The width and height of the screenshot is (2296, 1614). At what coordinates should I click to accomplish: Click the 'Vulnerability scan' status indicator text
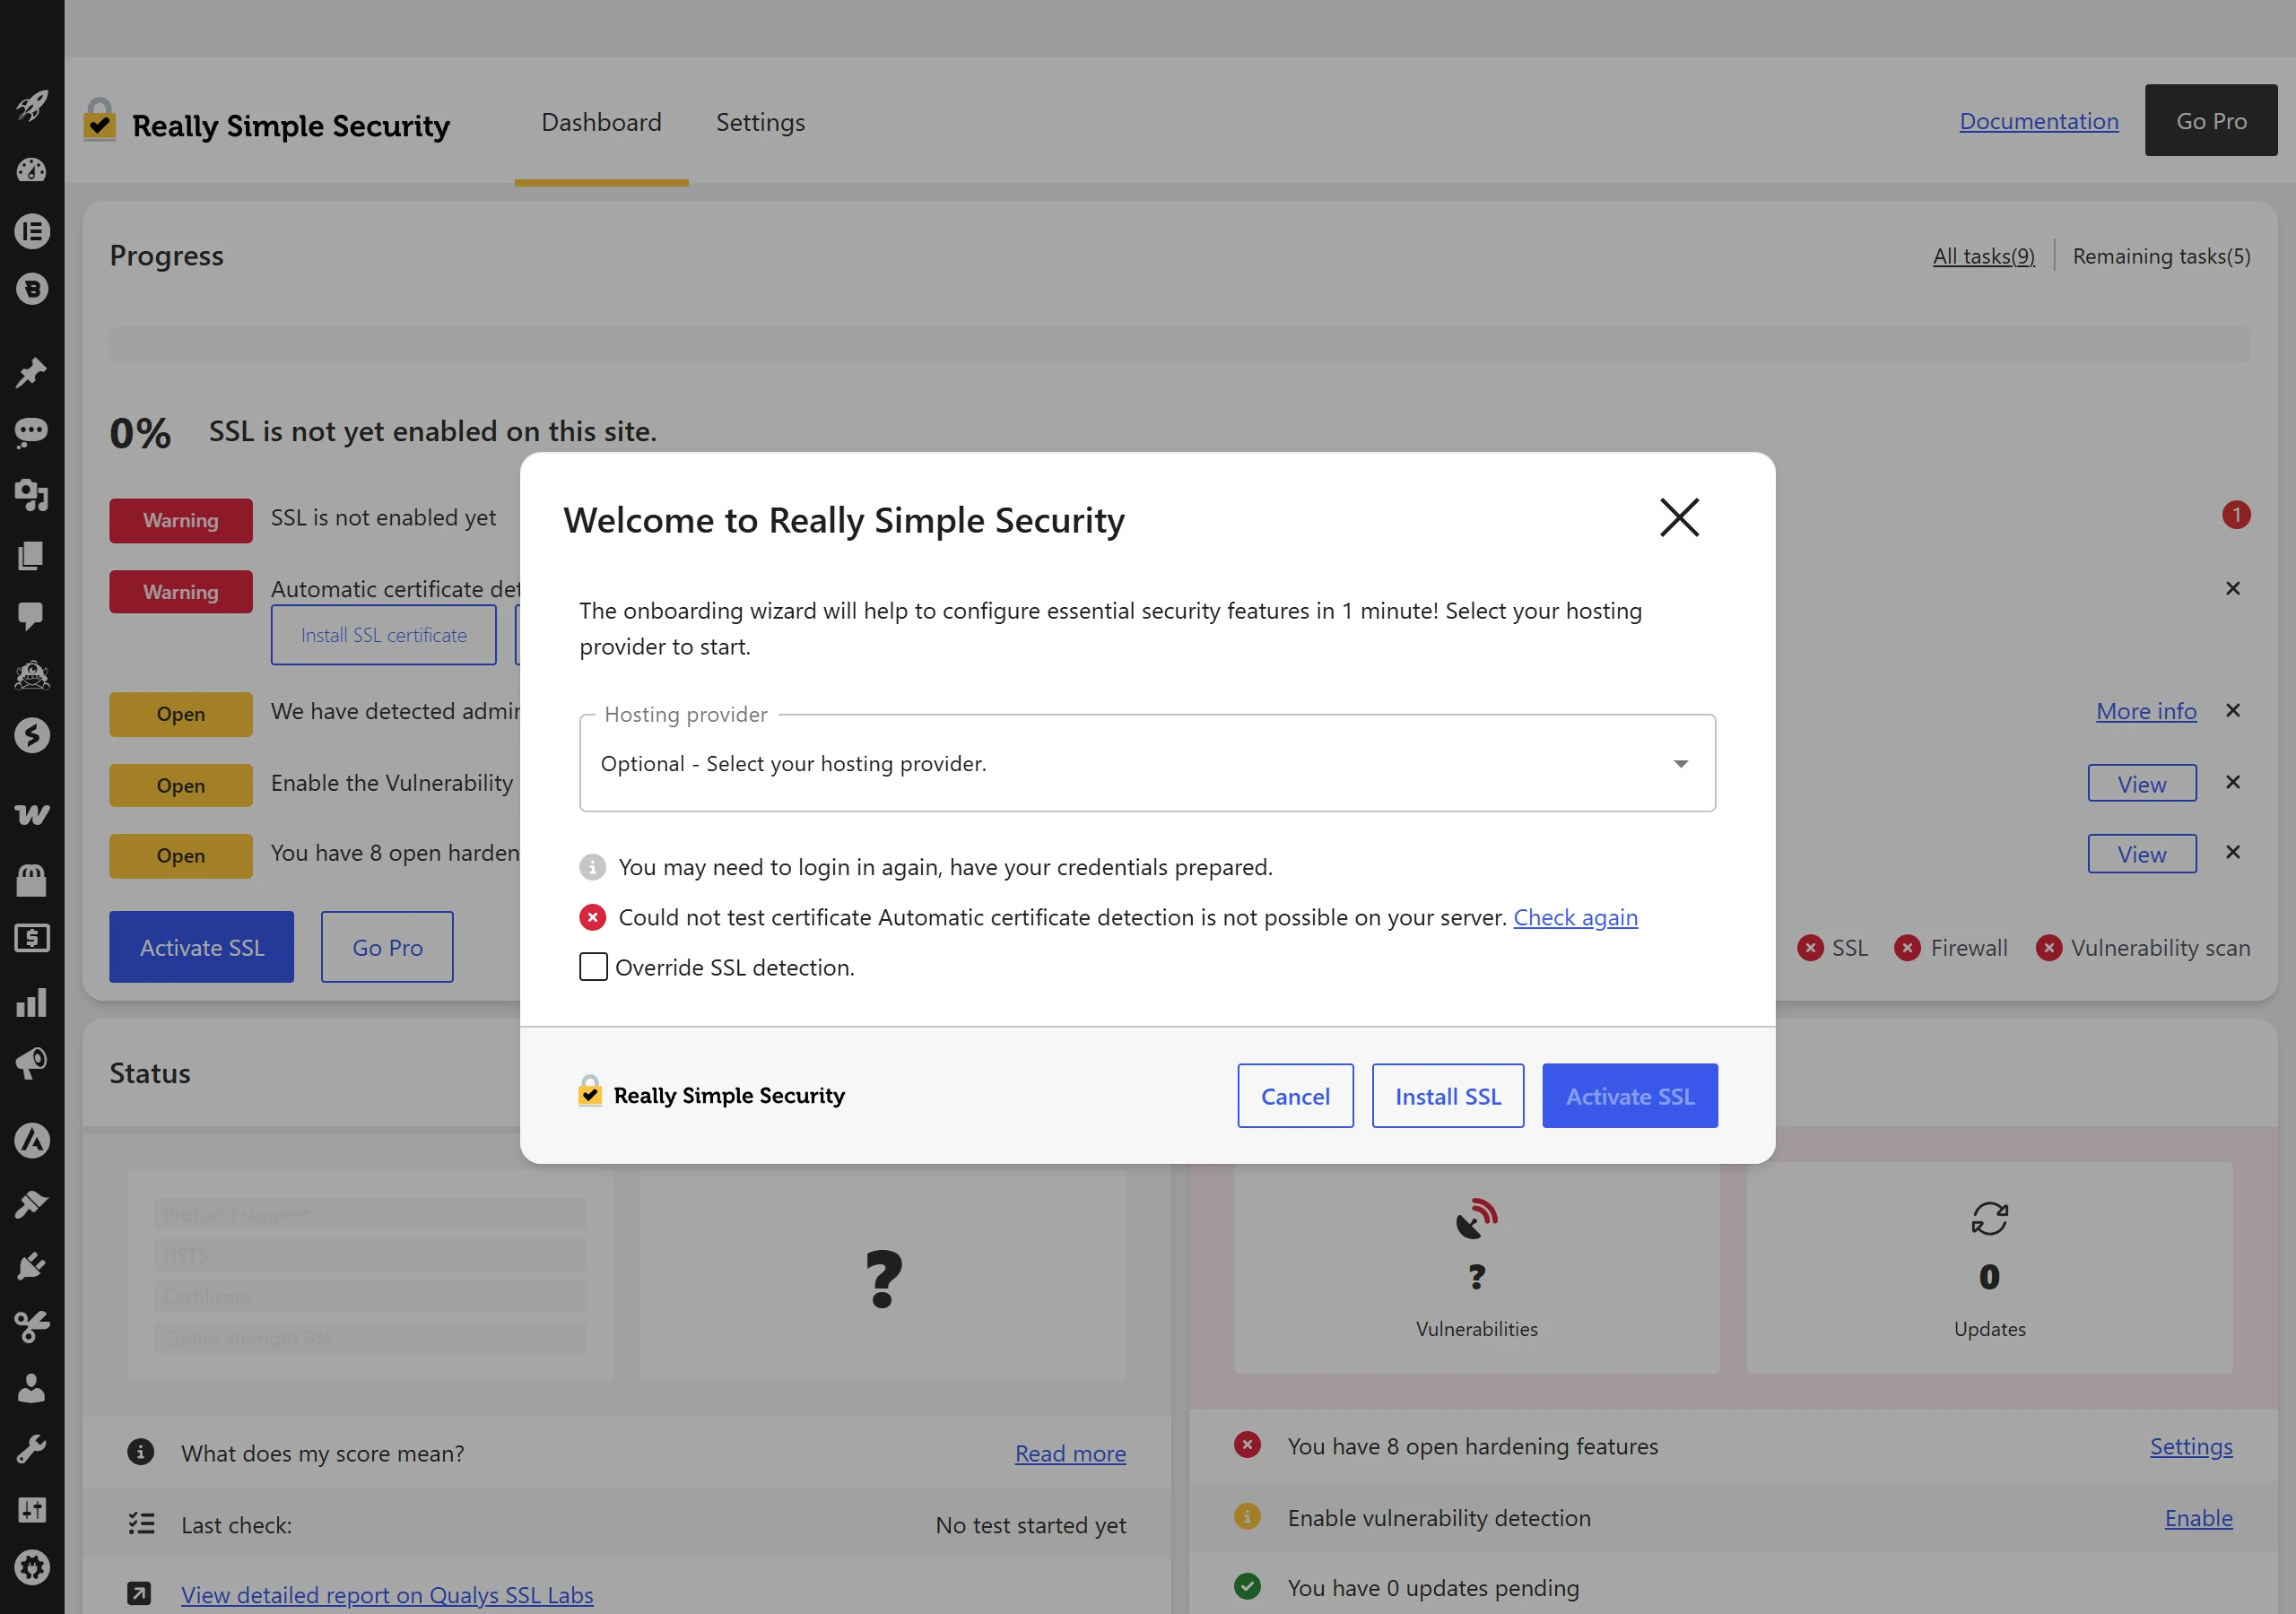pyautogui.click(x=2160, y=948)
